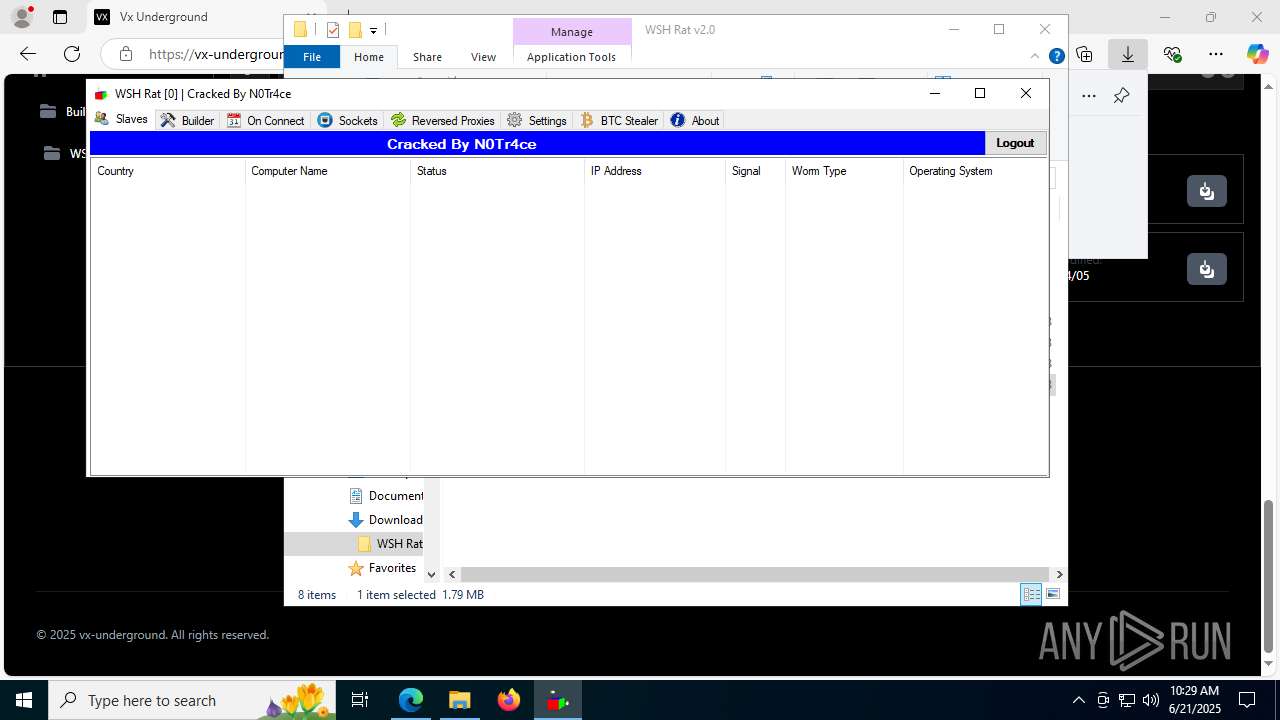Open Edge browser essentials icon

click(x=1172, y=54)
